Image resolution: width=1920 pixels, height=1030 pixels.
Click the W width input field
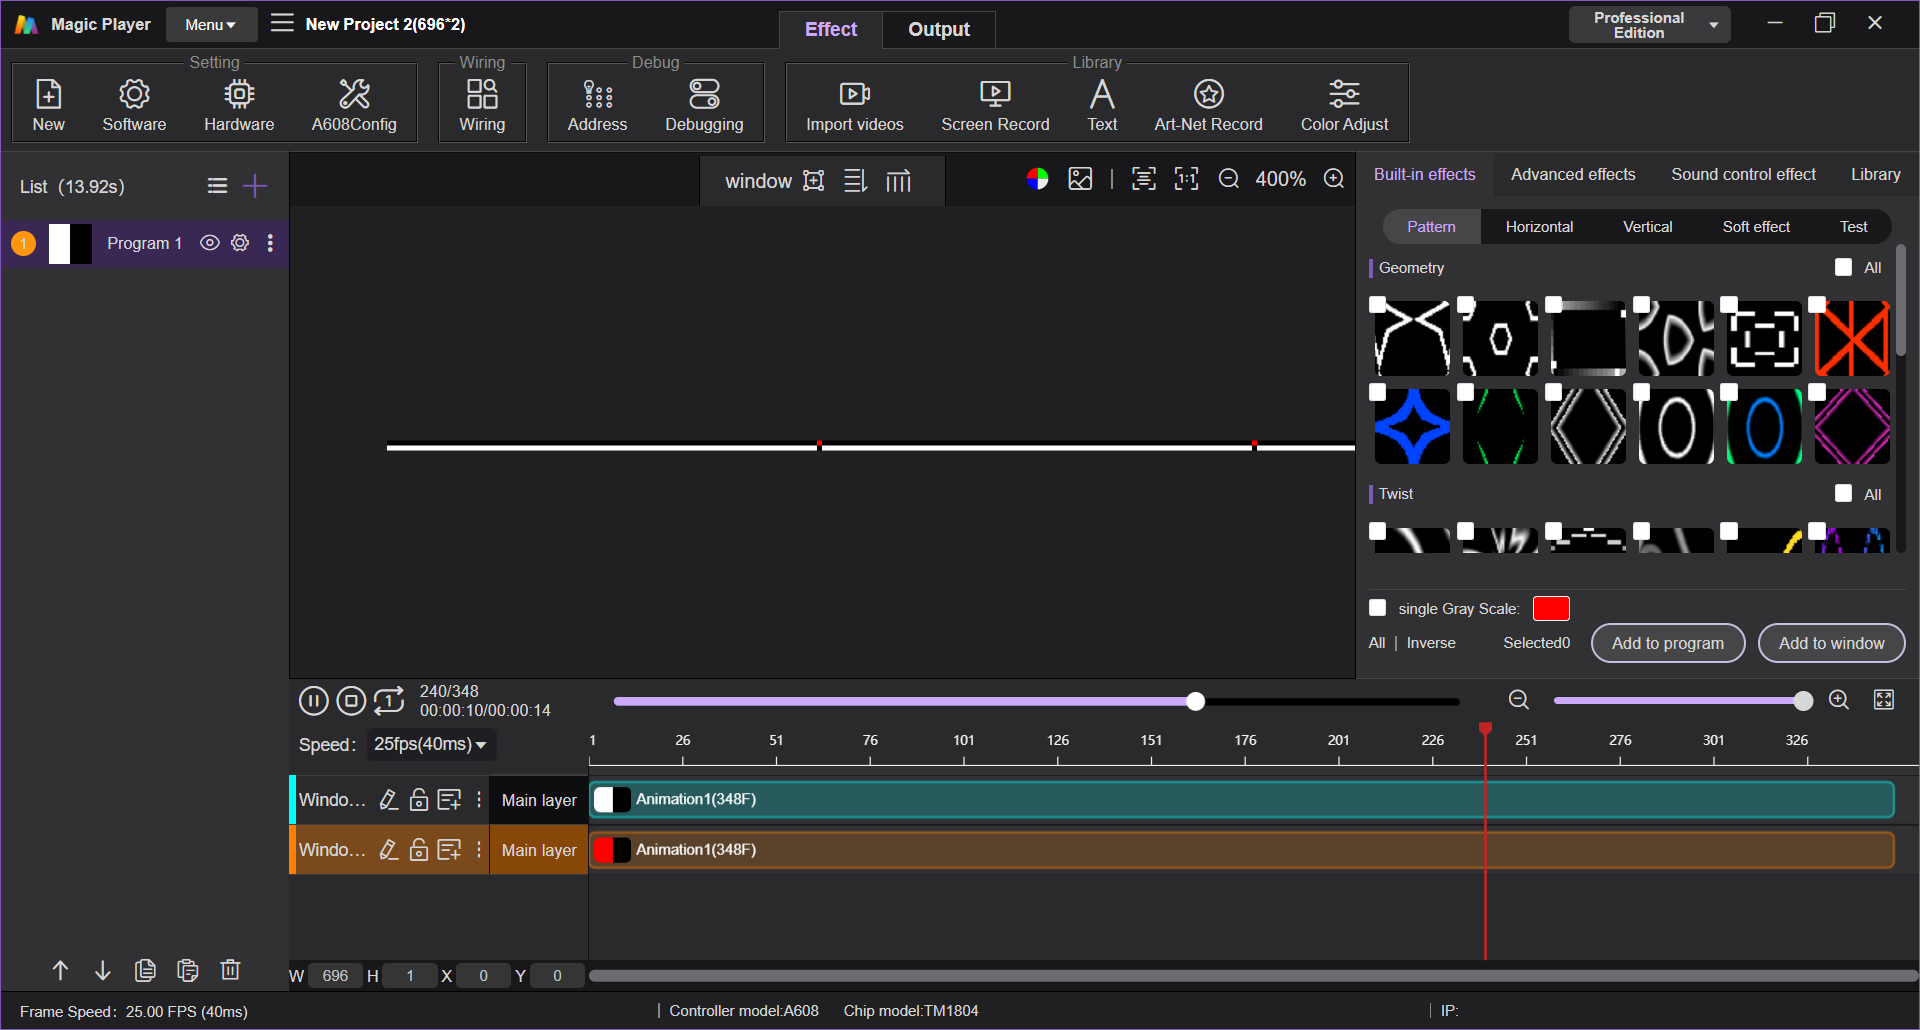(335, 975)
